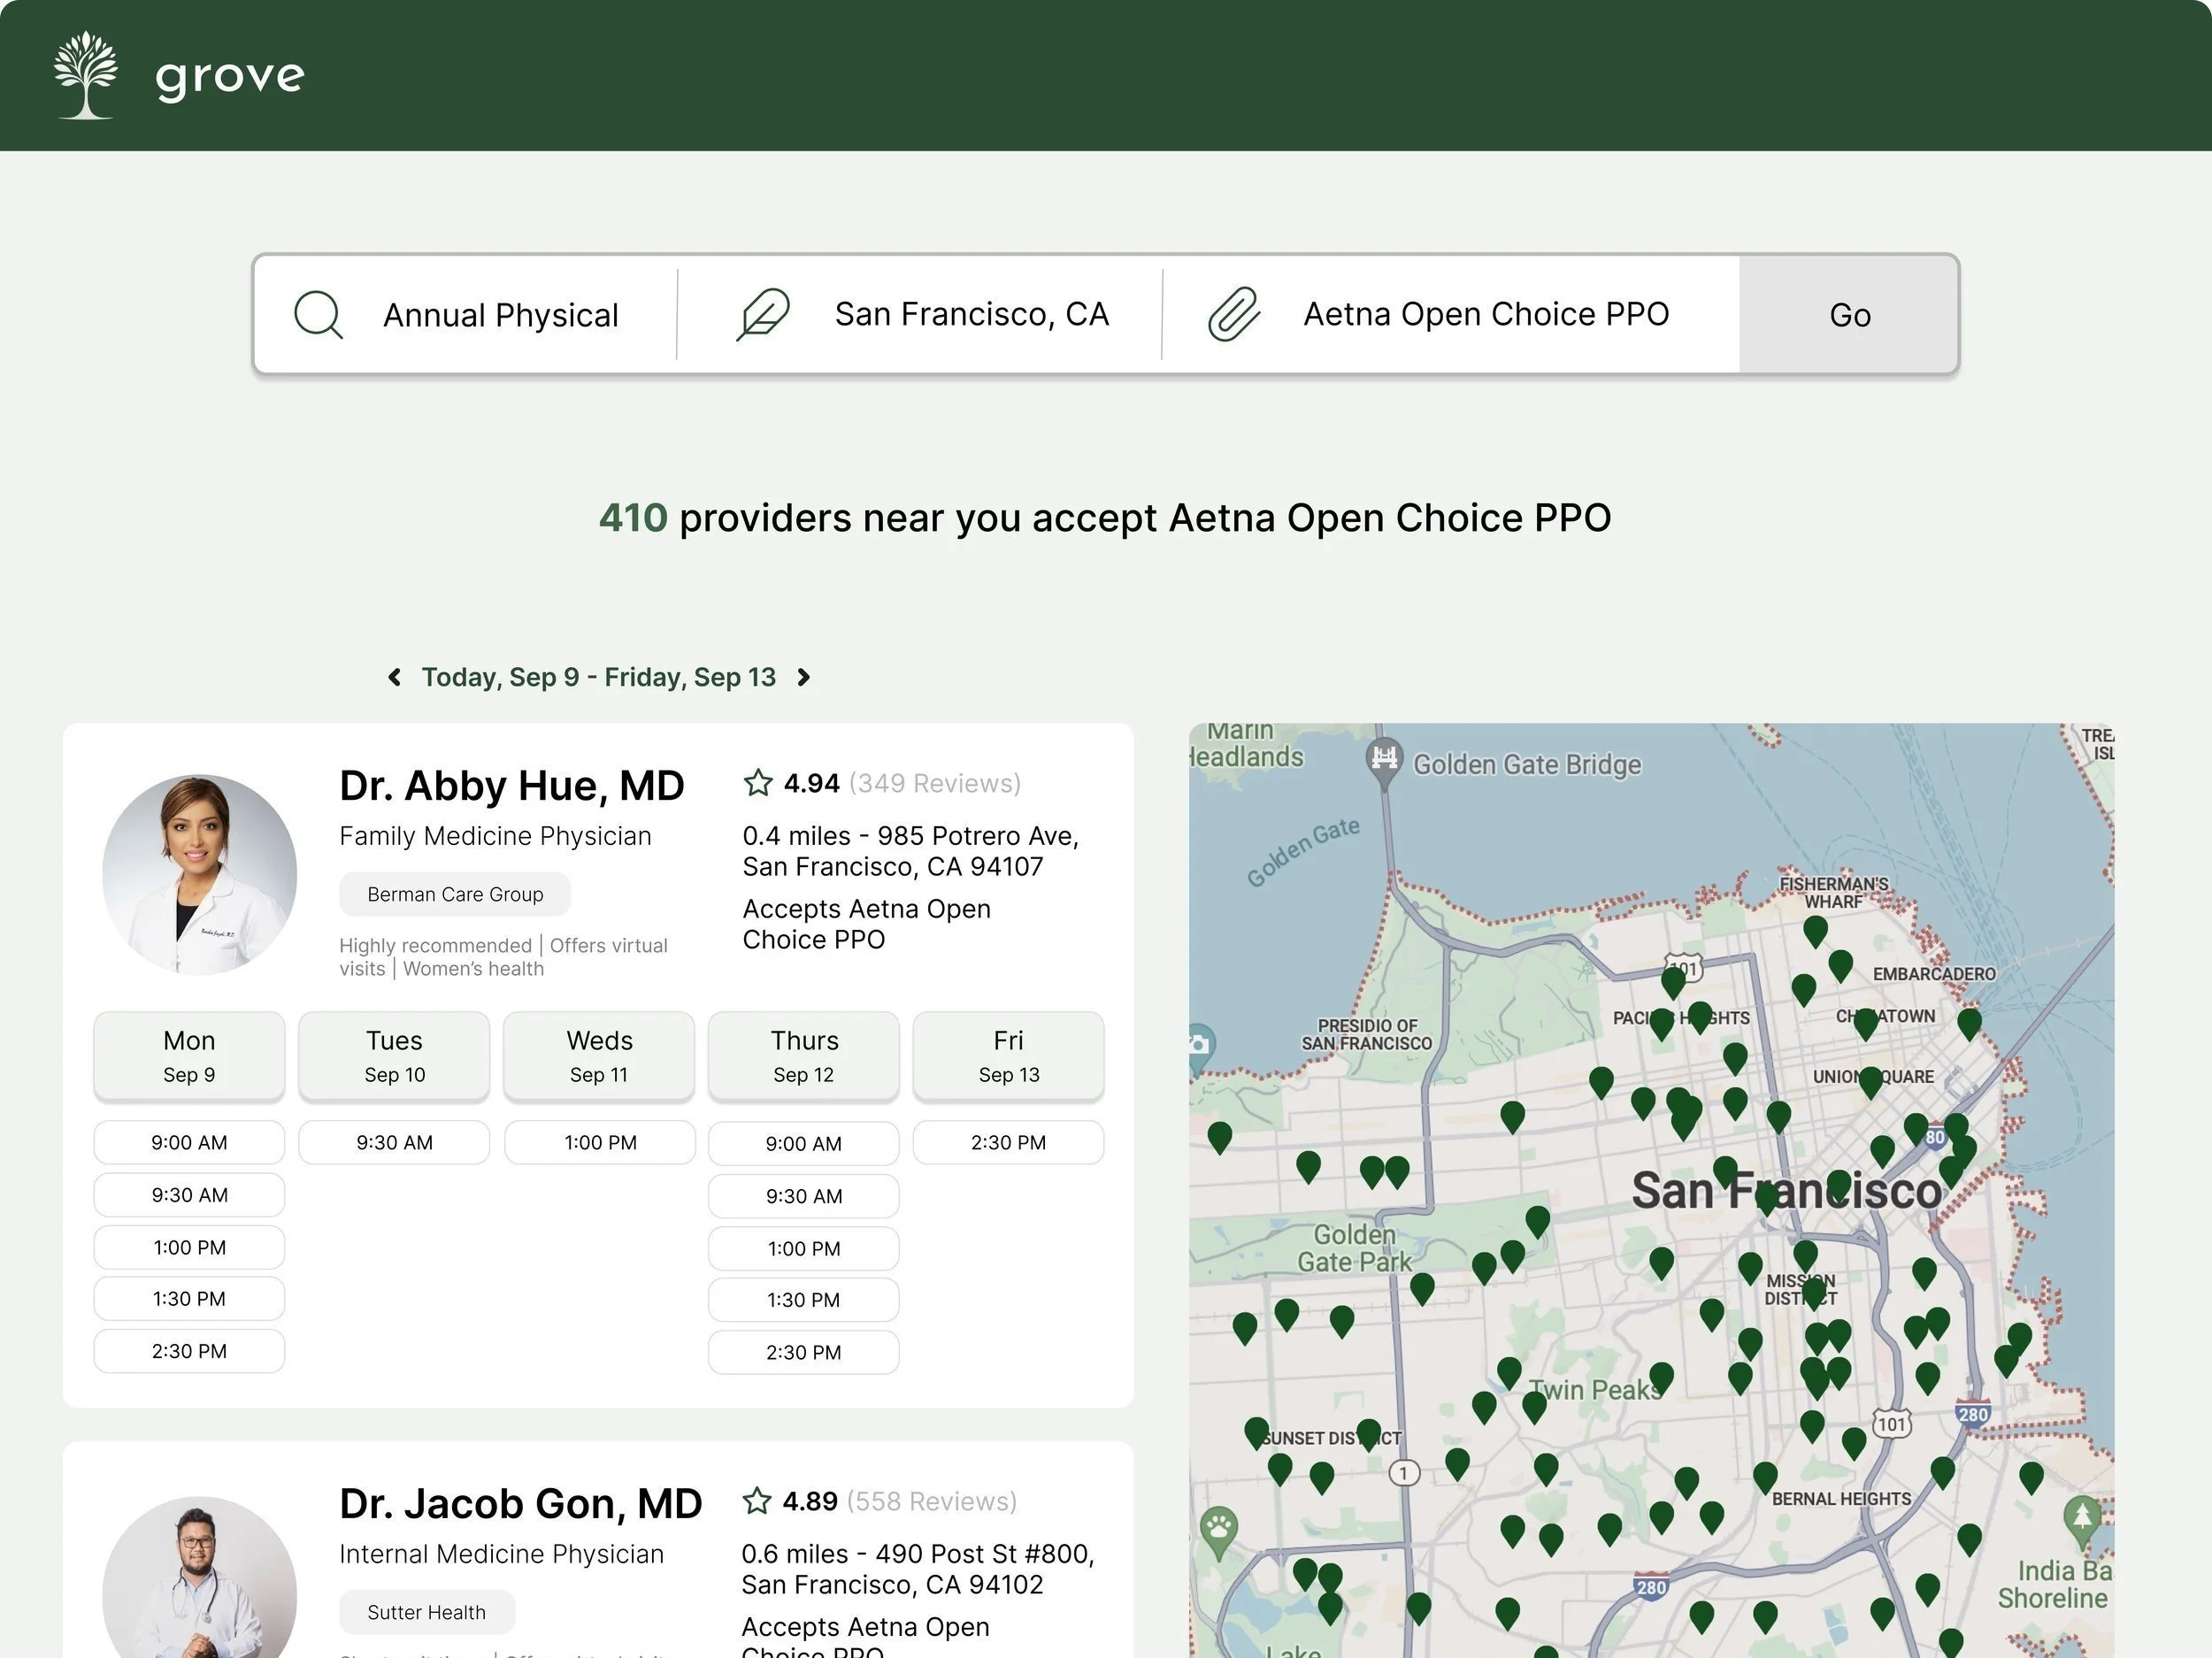The image size is (2212, 1658).
Task: Click the Go search button
Action: 1849,315
